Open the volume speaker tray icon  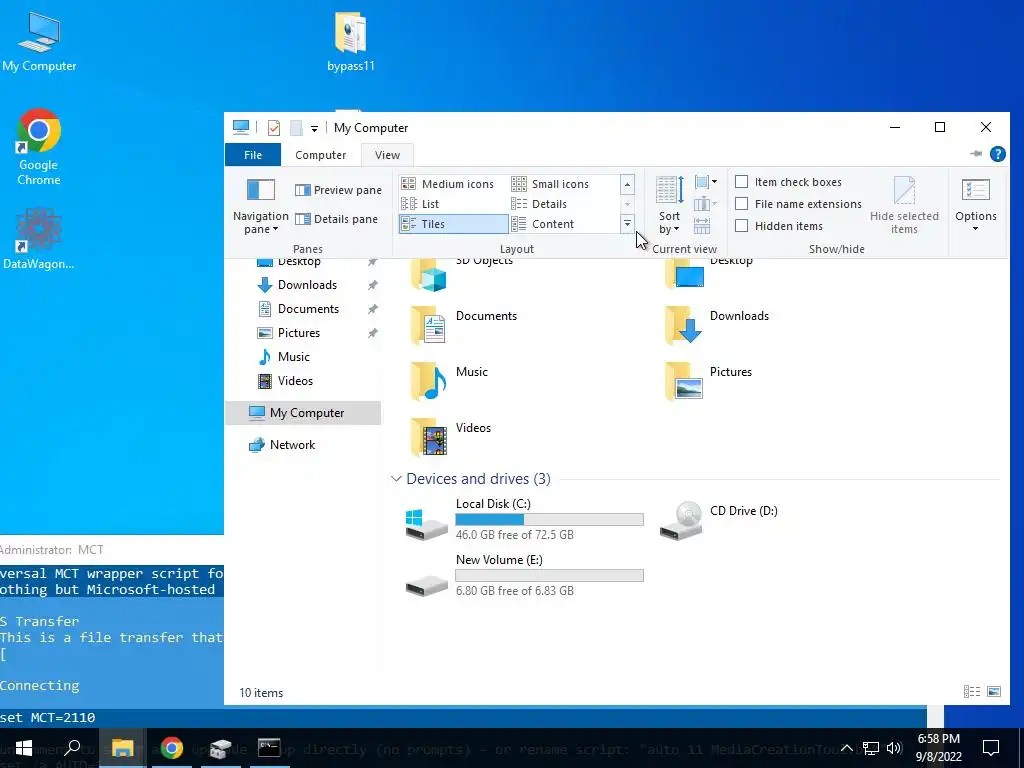[894, 748]
